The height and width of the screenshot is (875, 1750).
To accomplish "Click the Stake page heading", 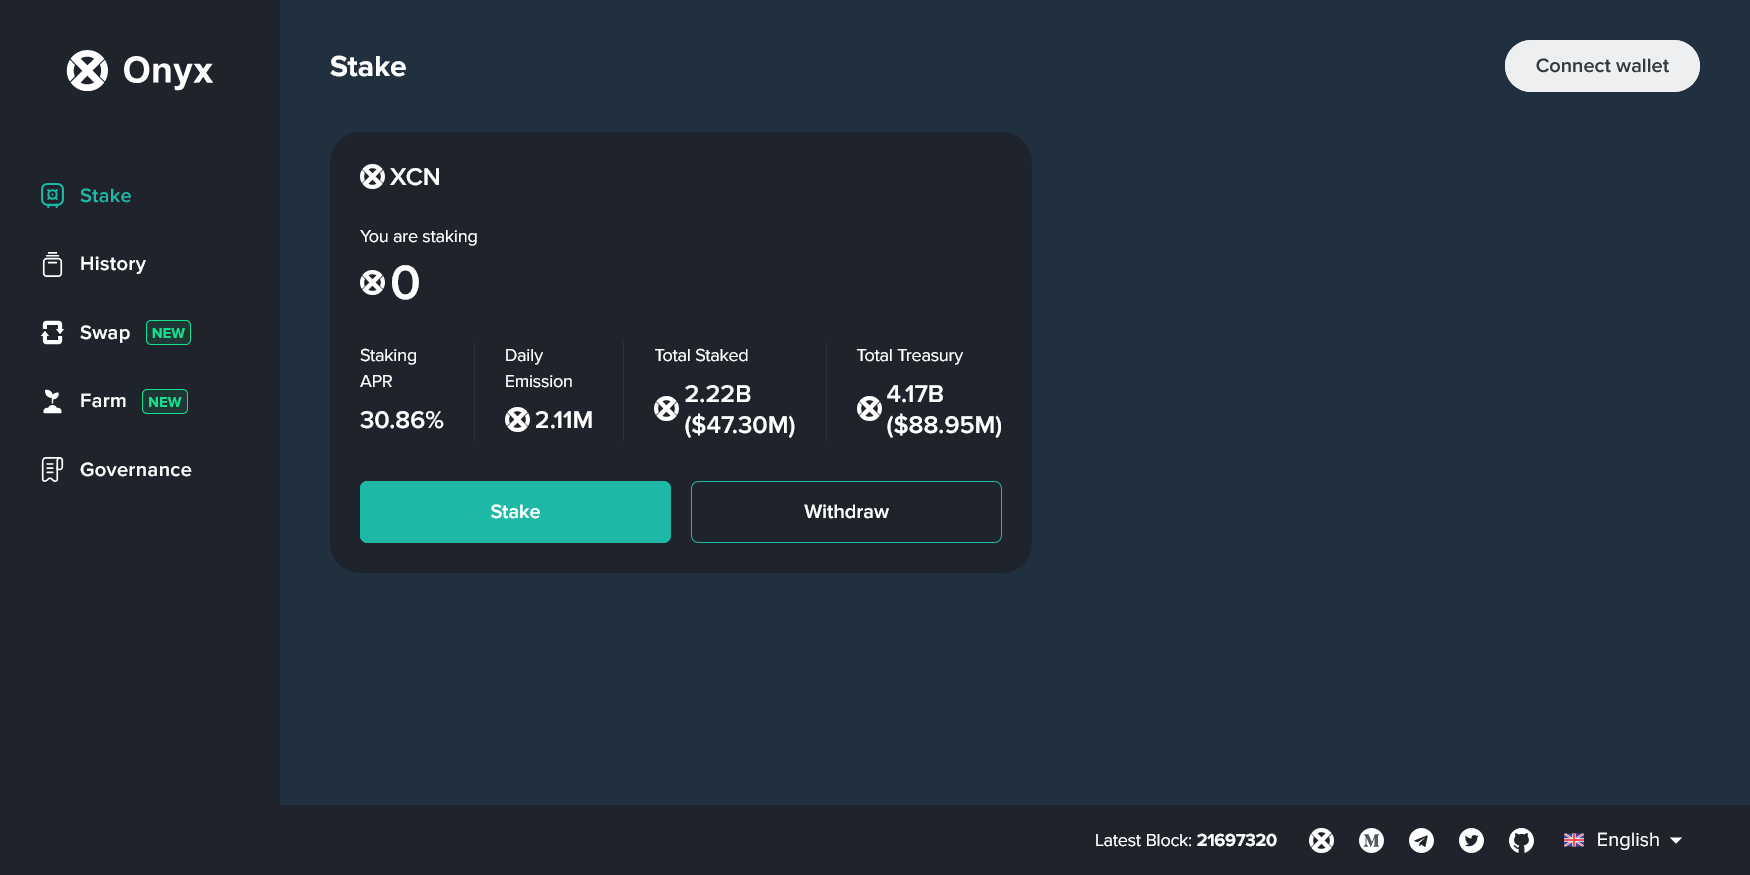I will click(368, 66).
